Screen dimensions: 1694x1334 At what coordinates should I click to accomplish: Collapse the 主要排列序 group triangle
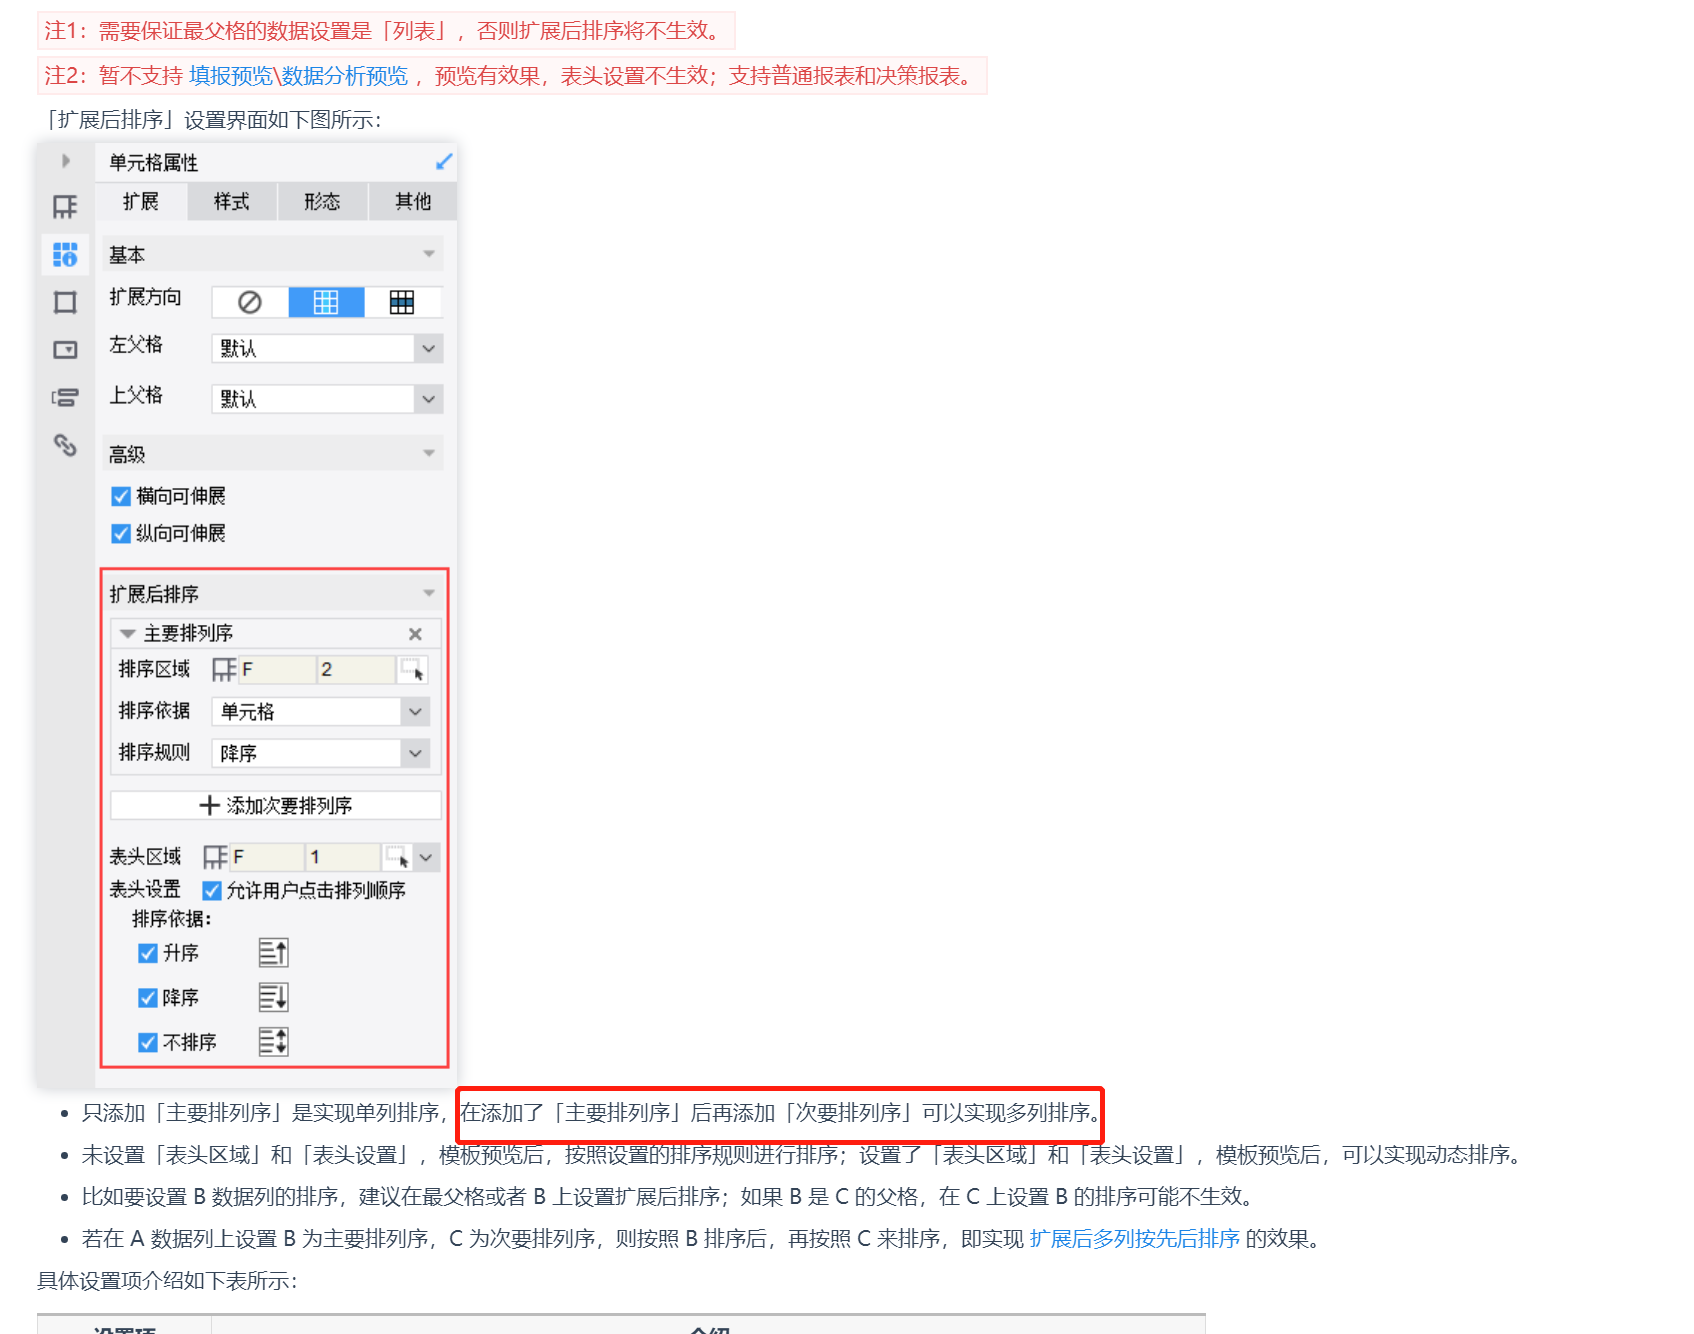coord(127,634)
